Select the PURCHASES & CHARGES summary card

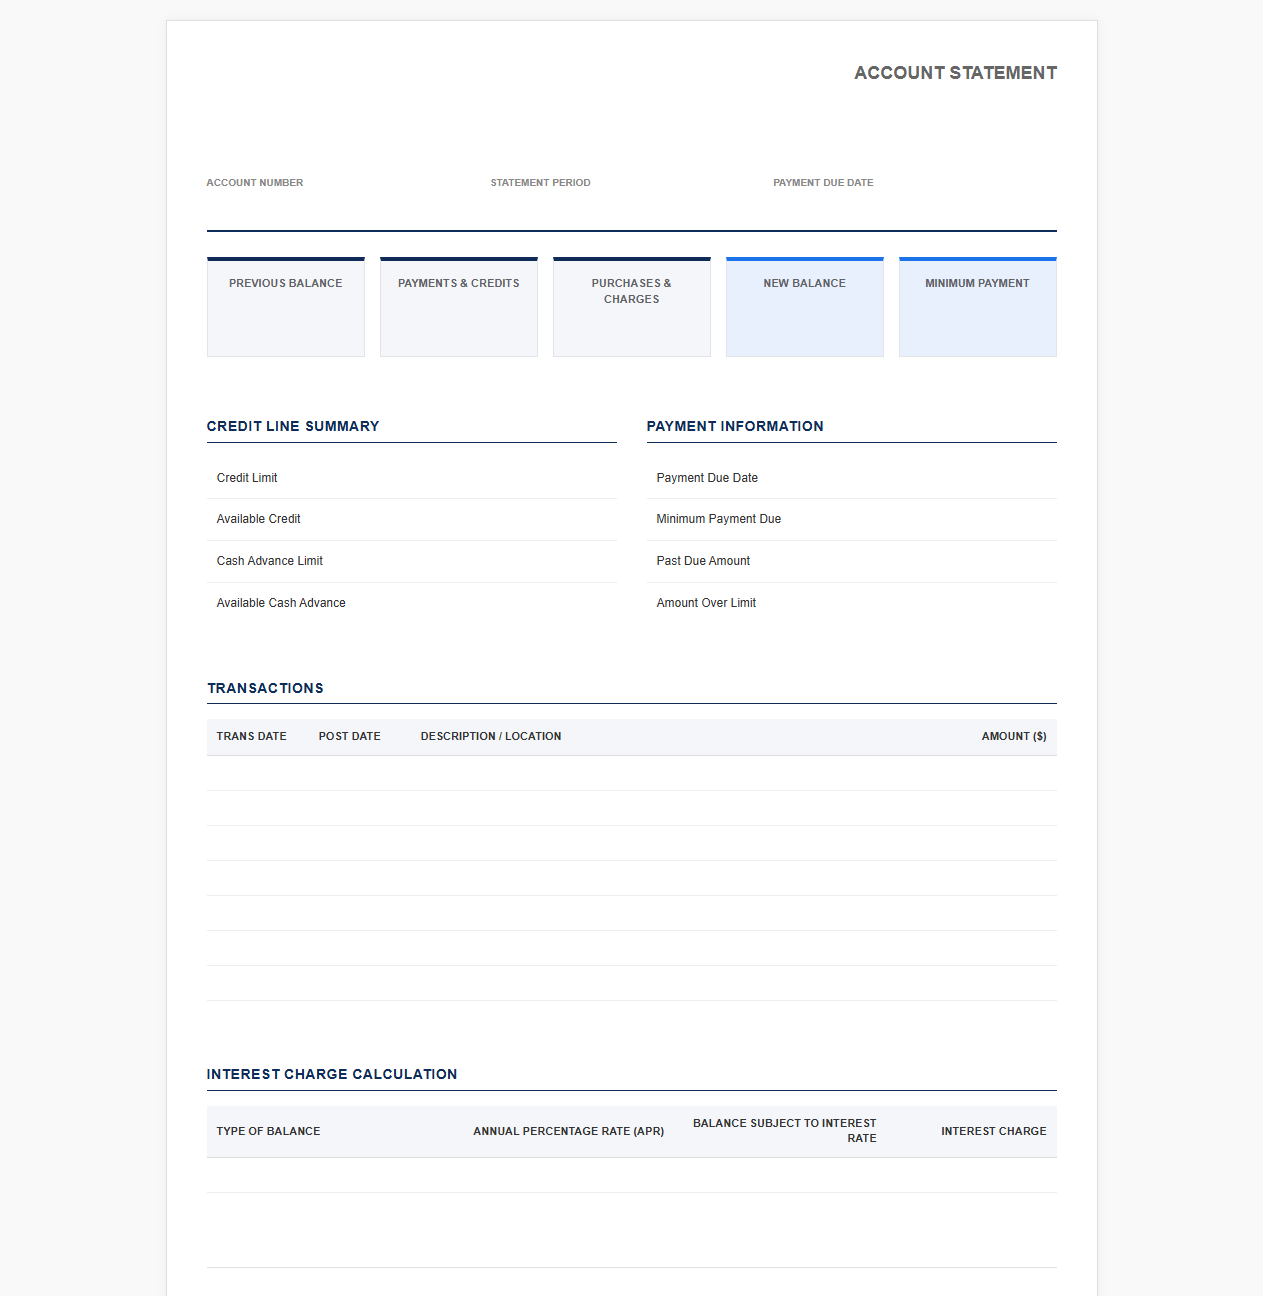click(632, 307)
